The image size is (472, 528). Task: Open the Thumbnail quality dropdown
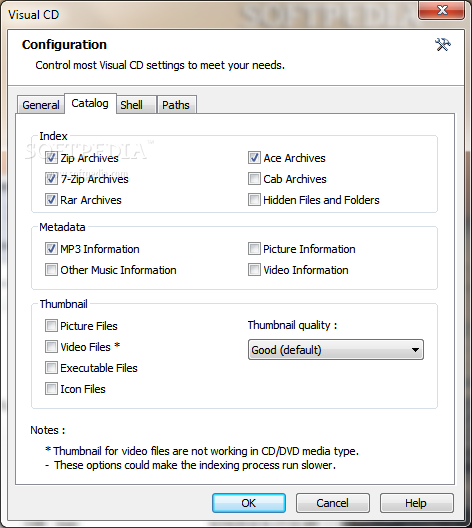336,350
